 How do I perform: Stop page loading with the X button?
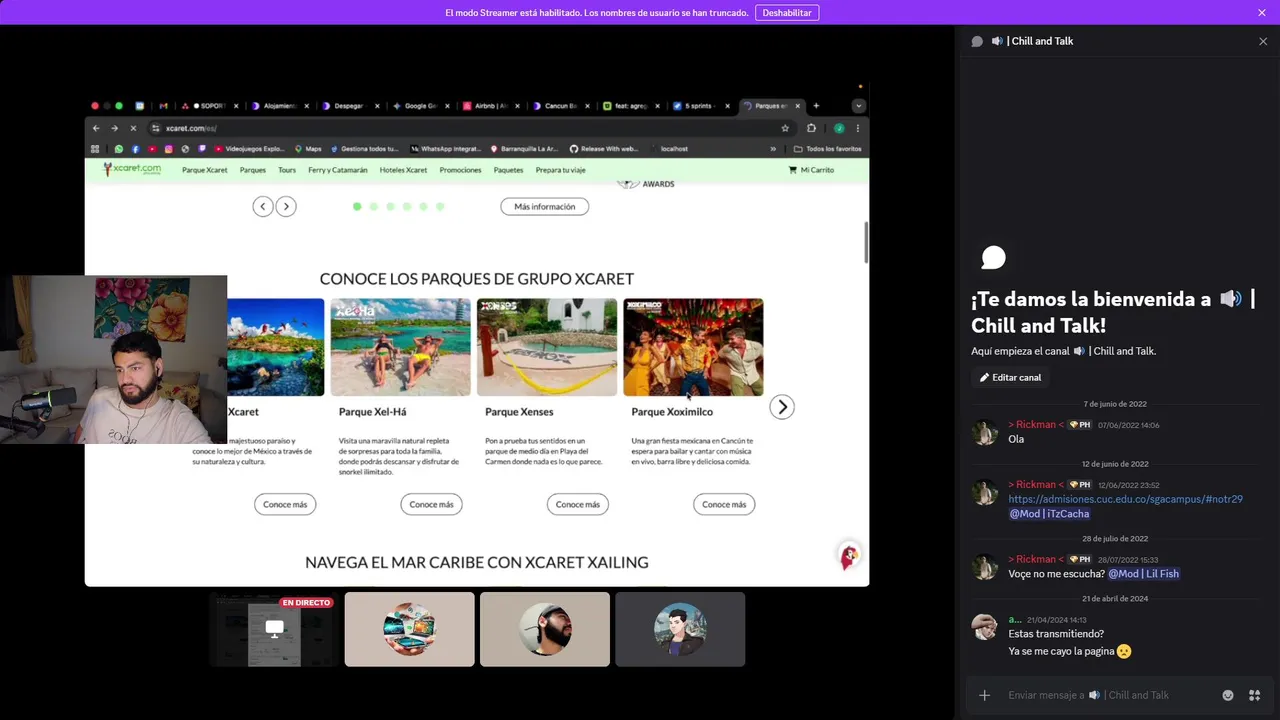pos(132,128)
